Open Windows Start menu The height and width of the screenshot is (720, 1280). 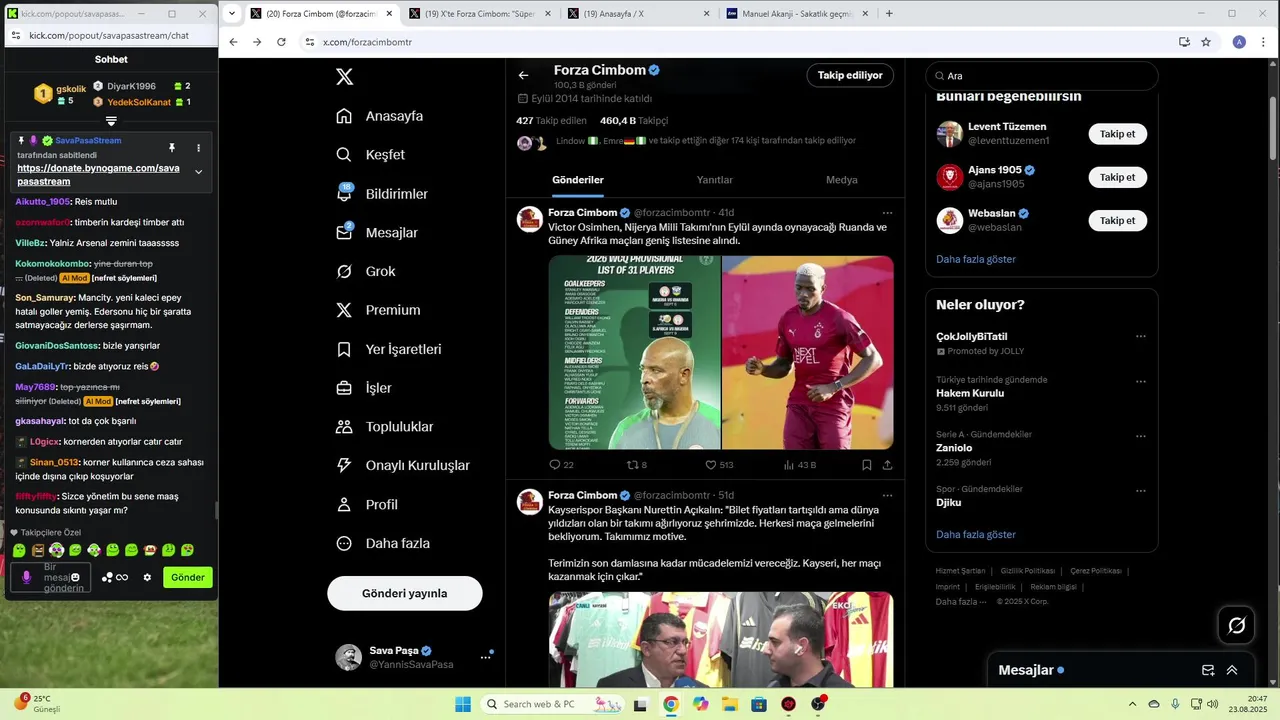(x=463, y=704)
